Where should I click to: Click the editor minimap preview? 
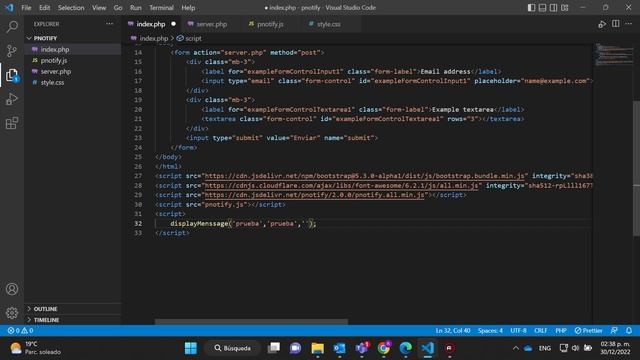(613, 54)
